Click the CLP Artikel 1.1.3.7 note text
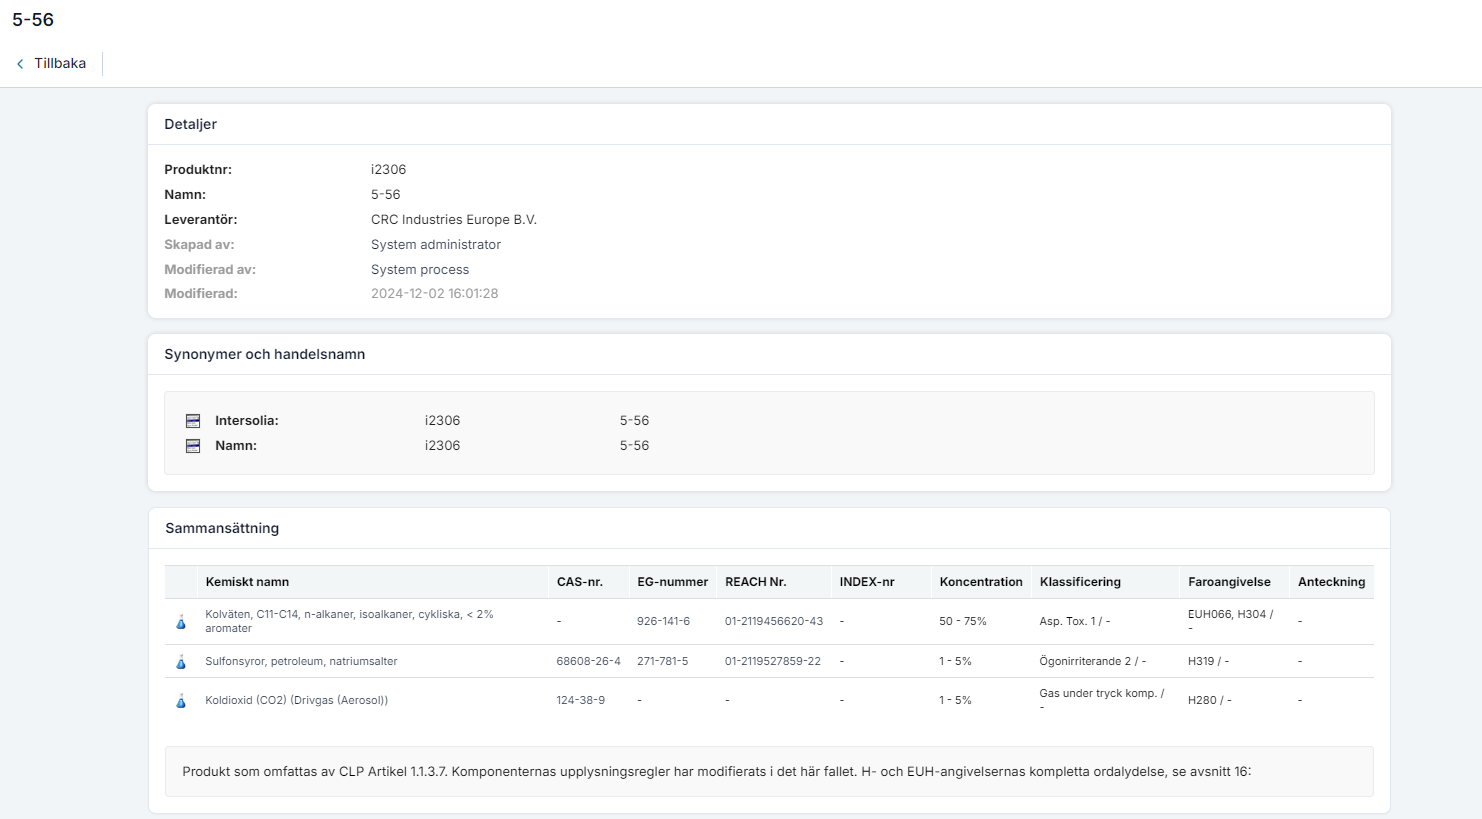1482x819 pixels. coord(716,772)
